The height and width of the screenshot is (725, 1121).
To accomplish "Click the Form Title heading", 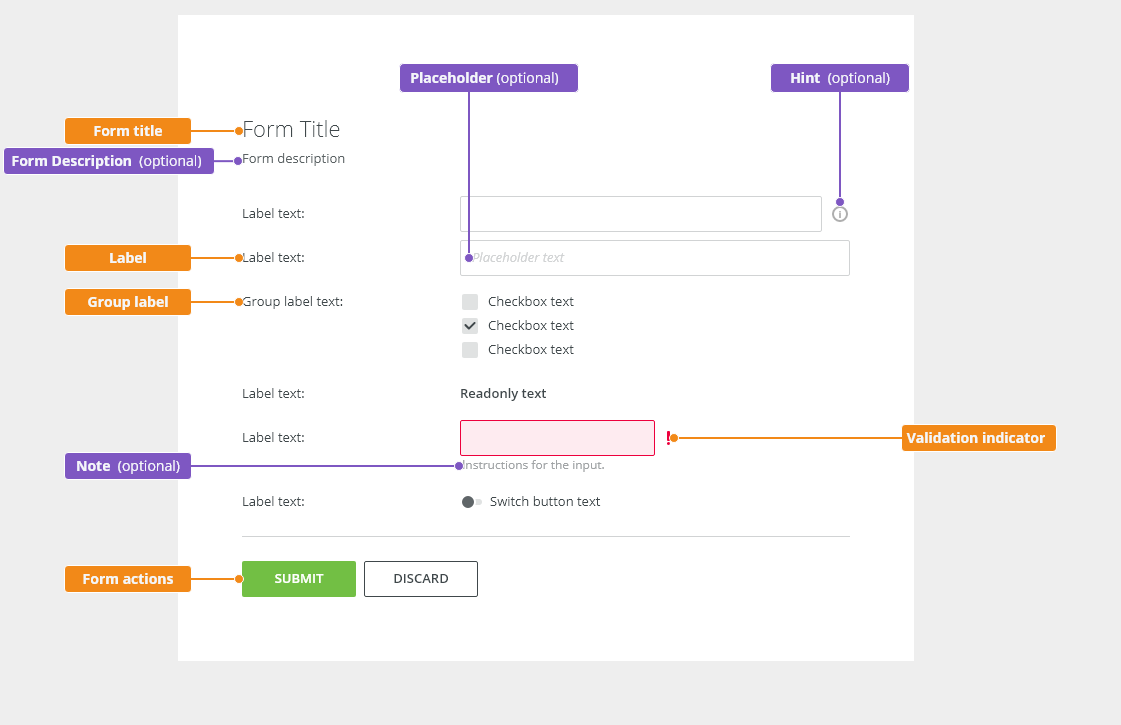I will [291, 129].
